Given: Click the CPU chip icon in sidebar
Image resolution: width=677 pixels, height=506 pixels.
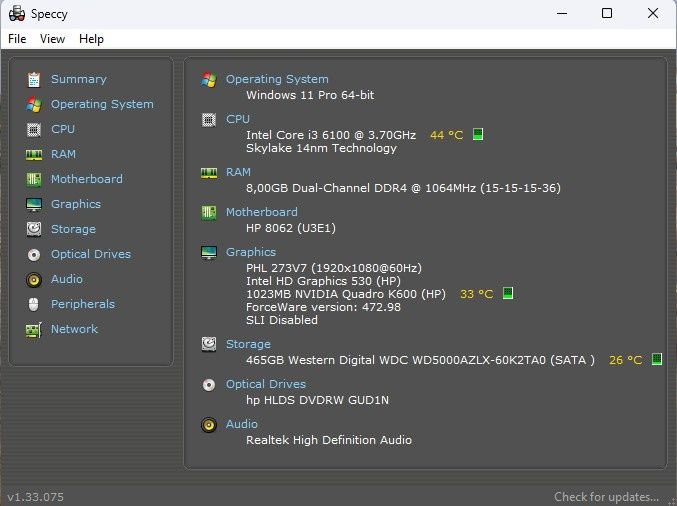Looking at the screenshot, I should point(34,129).
